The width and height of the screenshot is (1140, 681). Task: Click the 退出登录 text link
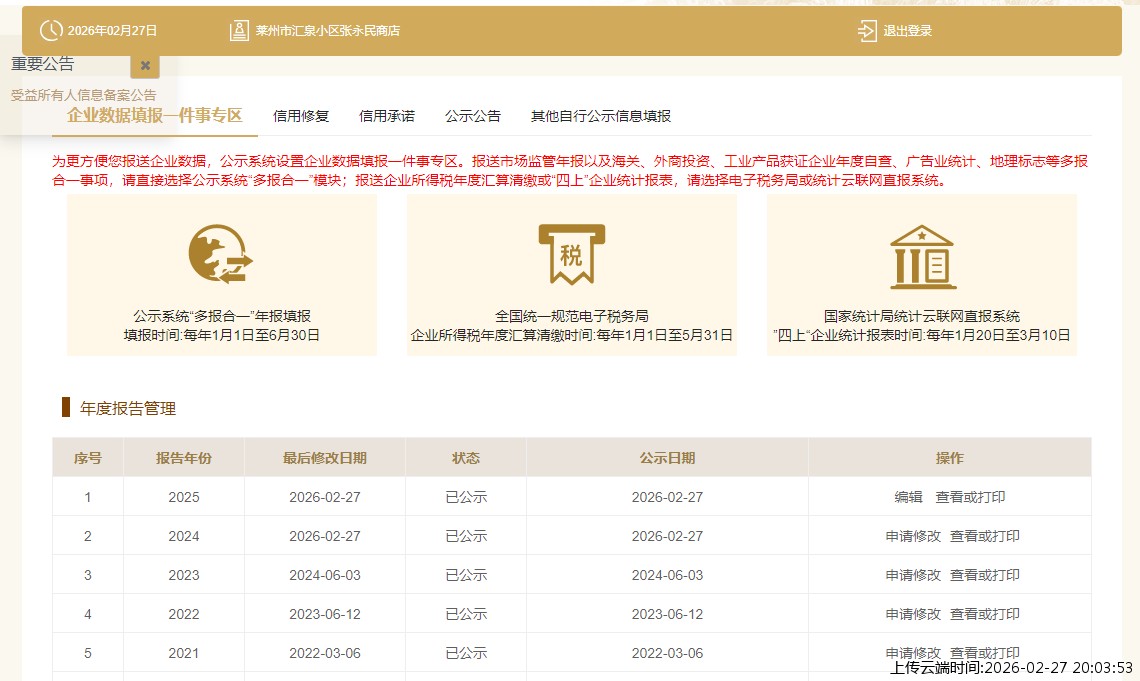pyautogui.click(x=907, y=31)
